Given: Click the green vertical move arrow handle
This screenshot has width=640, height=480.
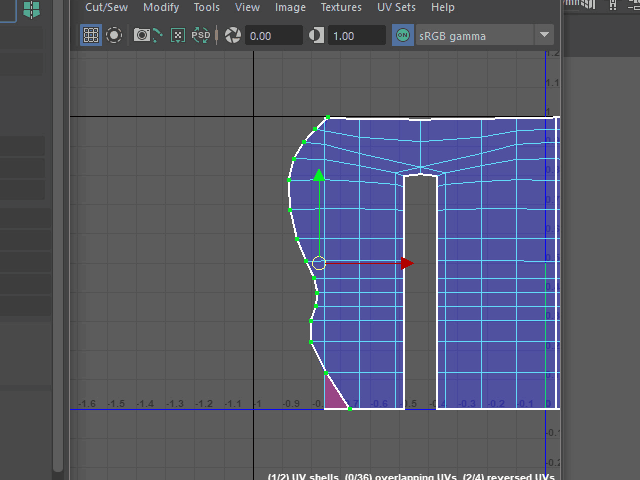Looking at the screenshot, I should point(319,176).
